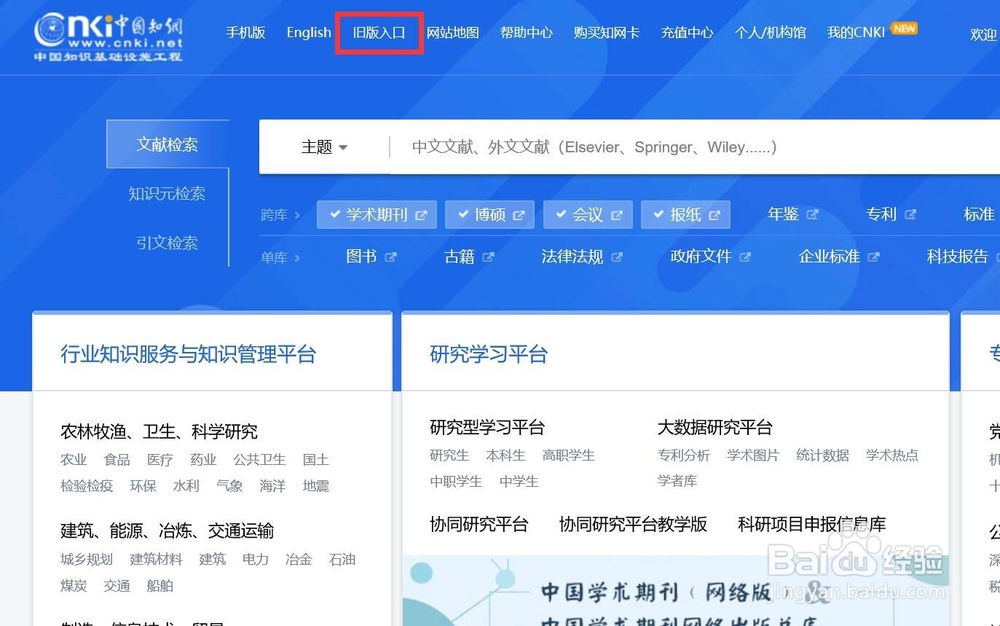Switch to the 引文检索 tab
This screenshot has width=1000, height=626.
(x=166, y=242)
